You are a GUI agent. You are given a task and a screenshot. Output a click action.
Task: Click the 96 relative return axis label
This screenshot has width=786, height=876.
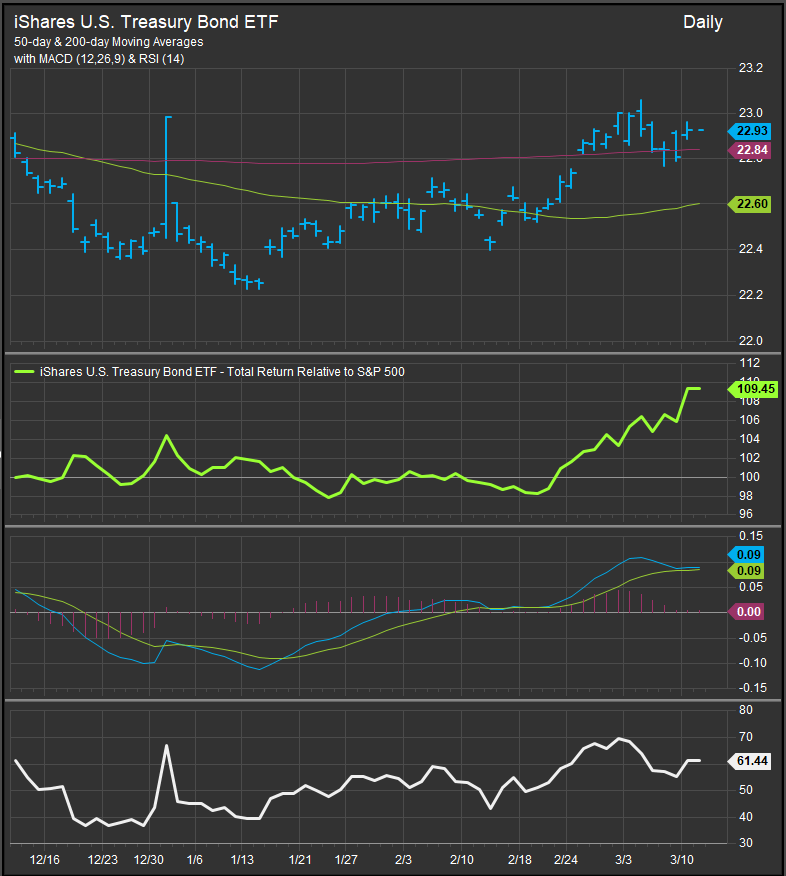(x=746, y=514)
